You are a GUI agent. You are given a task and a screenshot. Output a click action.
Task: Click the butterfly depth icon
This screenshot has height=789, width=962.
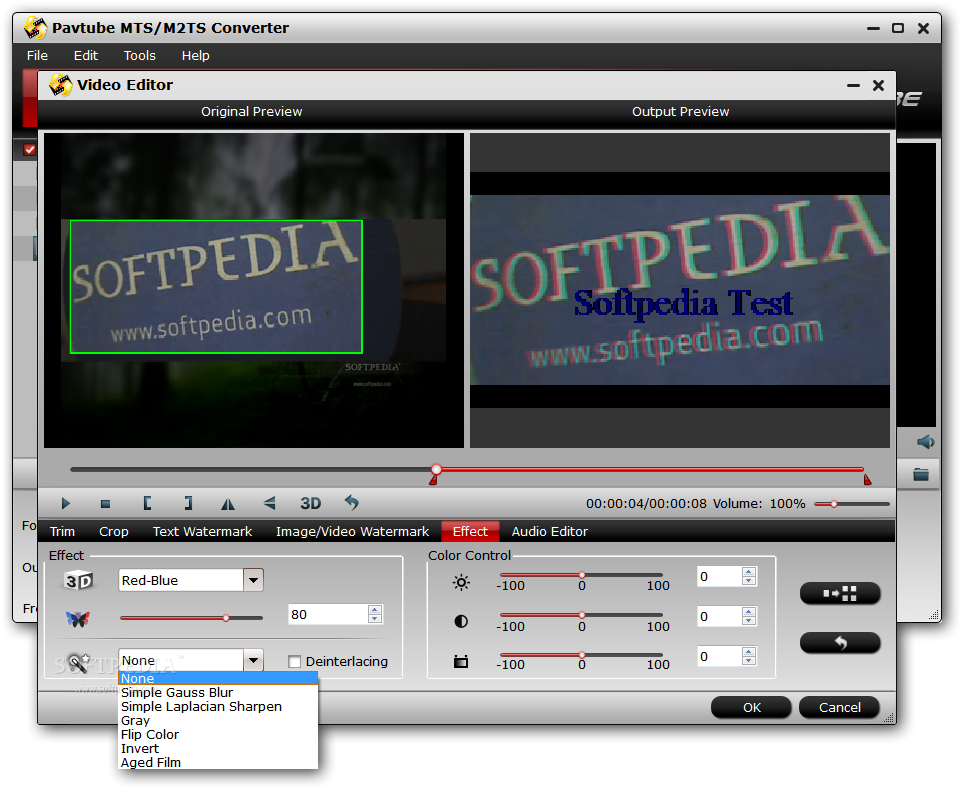coord(78,618)
